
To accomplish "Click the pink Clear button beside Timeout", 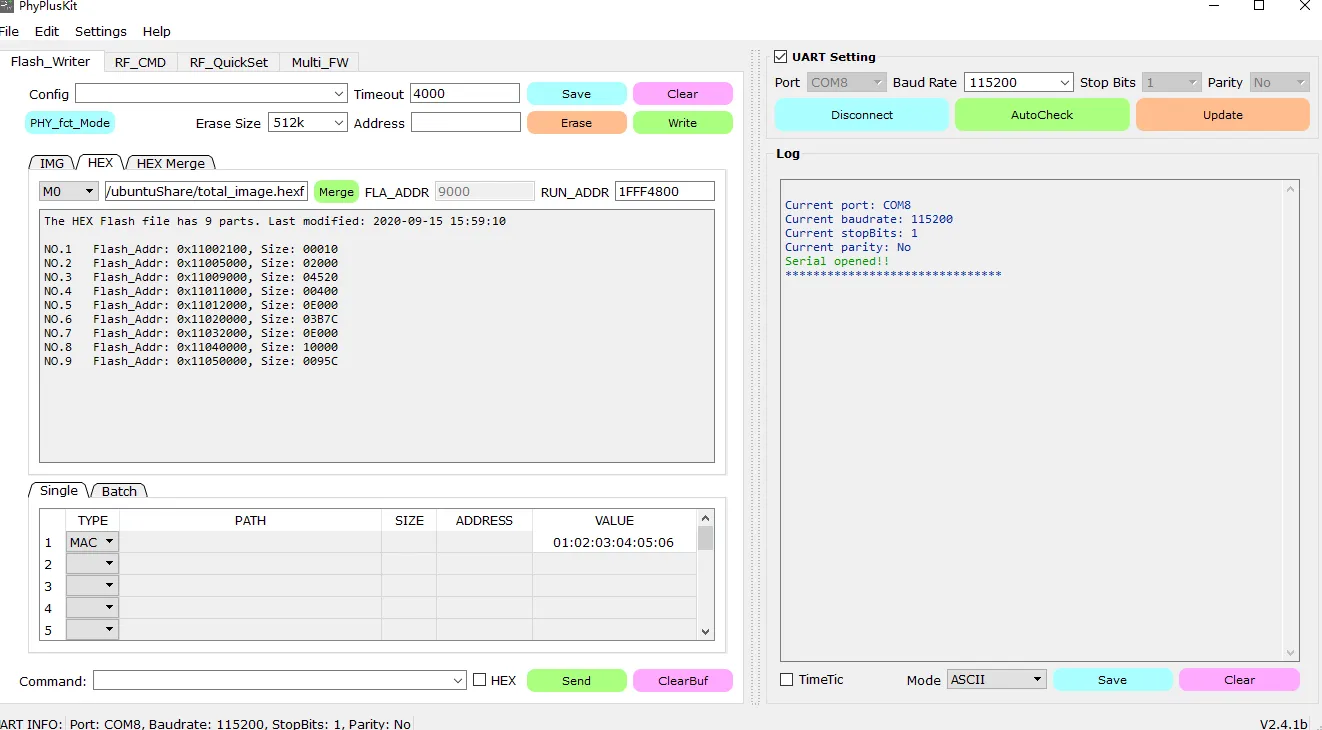I will 683,94.
